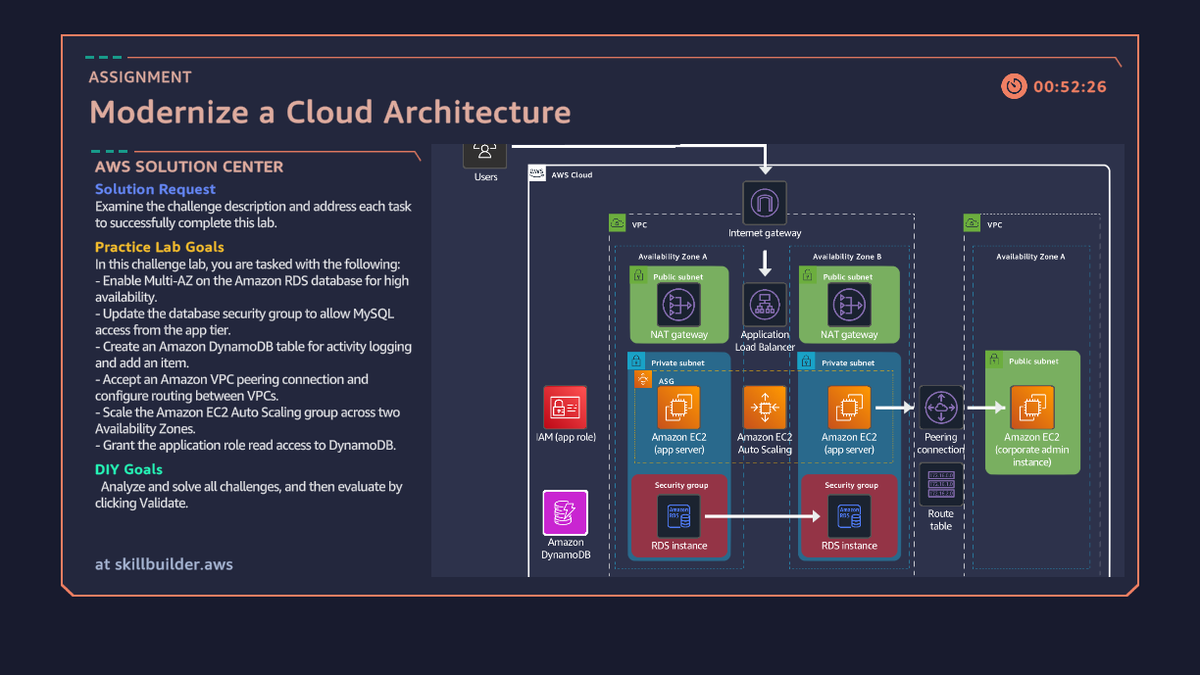This screenshot has width=1200, height=675.
Task: Click the 00:52:26 countdown timer text
Action: click(x=1070, y=87)
